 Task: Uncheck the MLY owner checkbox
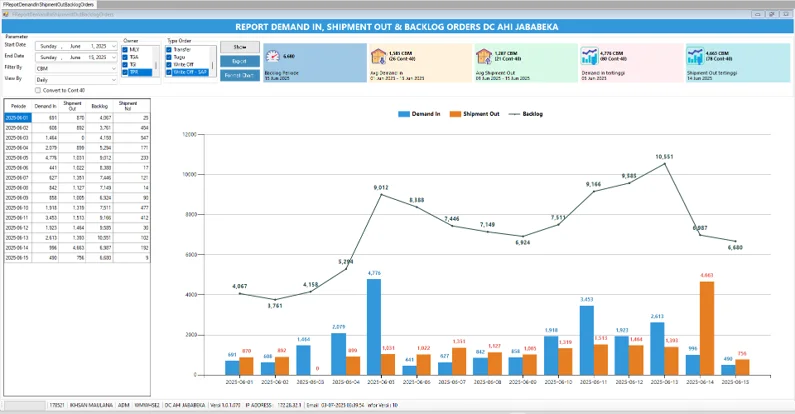pos(126,49)
